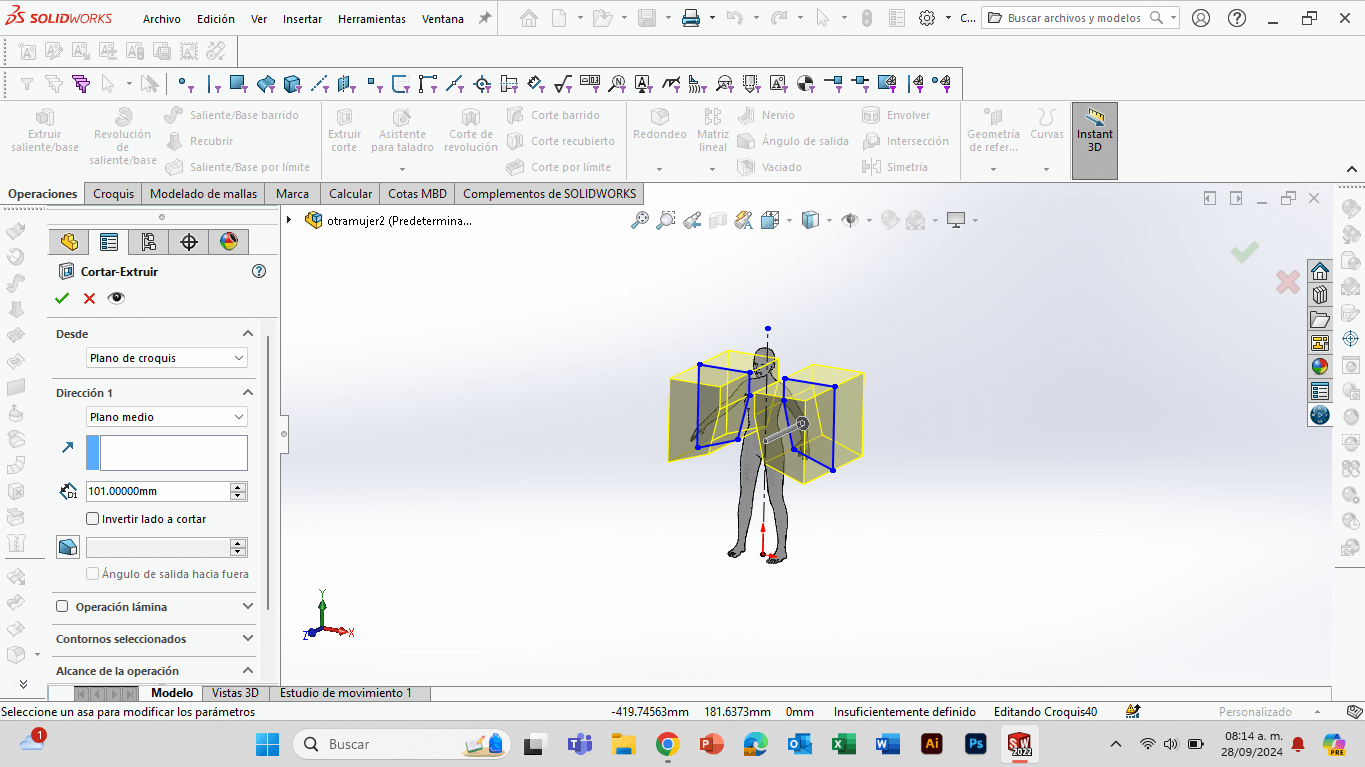Screen dimensions: 1365x767
Task: Expand the Operación lámina section
Action: point(248,607)
